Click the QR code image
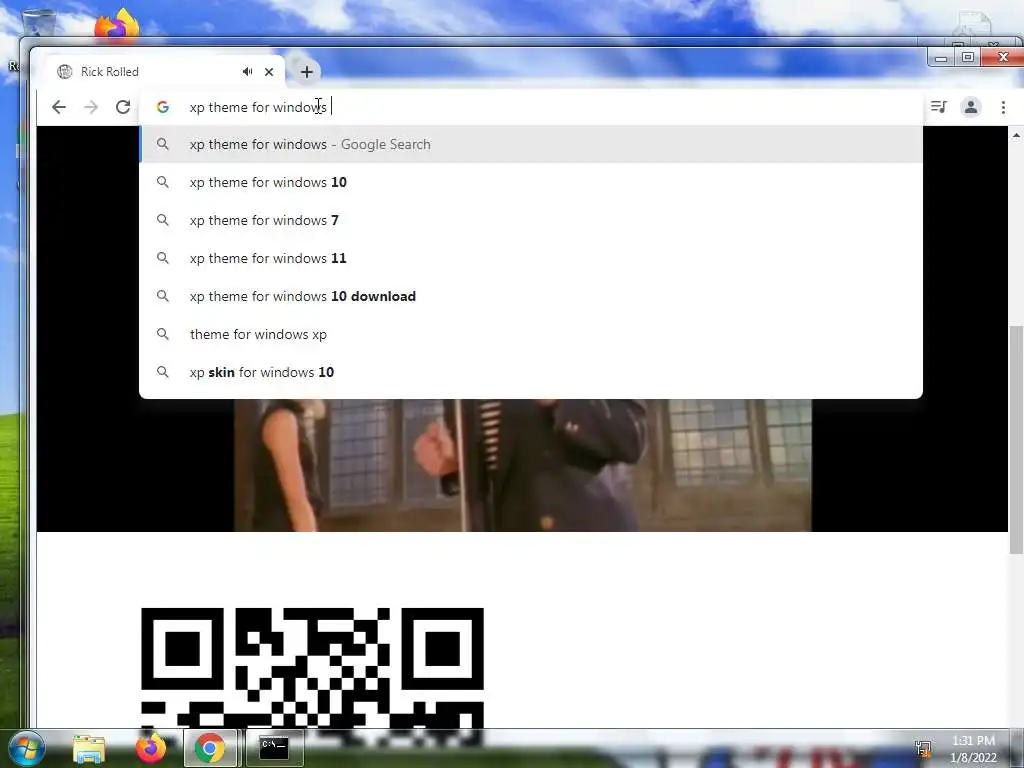This screenshot has height=768, width=1024. (x=312, y=667)
